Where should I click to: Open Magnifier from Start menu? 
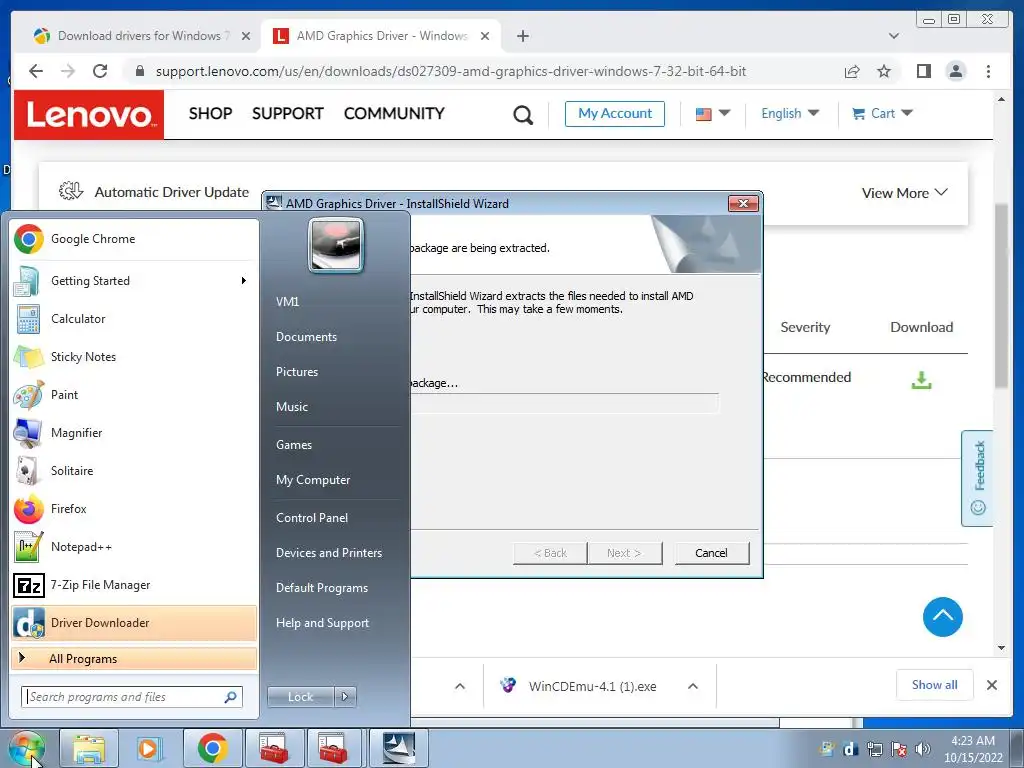click(x=134, y=432)
